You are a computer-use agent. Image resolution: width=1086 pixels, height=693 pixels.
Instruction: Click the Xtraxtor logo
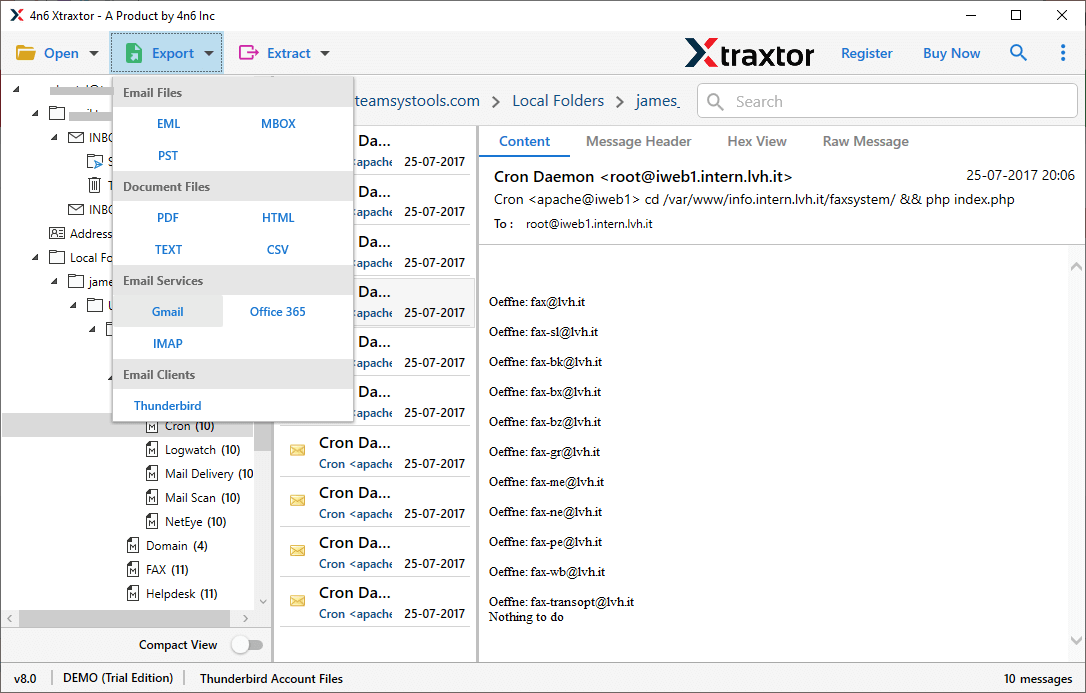coord(749,53)
